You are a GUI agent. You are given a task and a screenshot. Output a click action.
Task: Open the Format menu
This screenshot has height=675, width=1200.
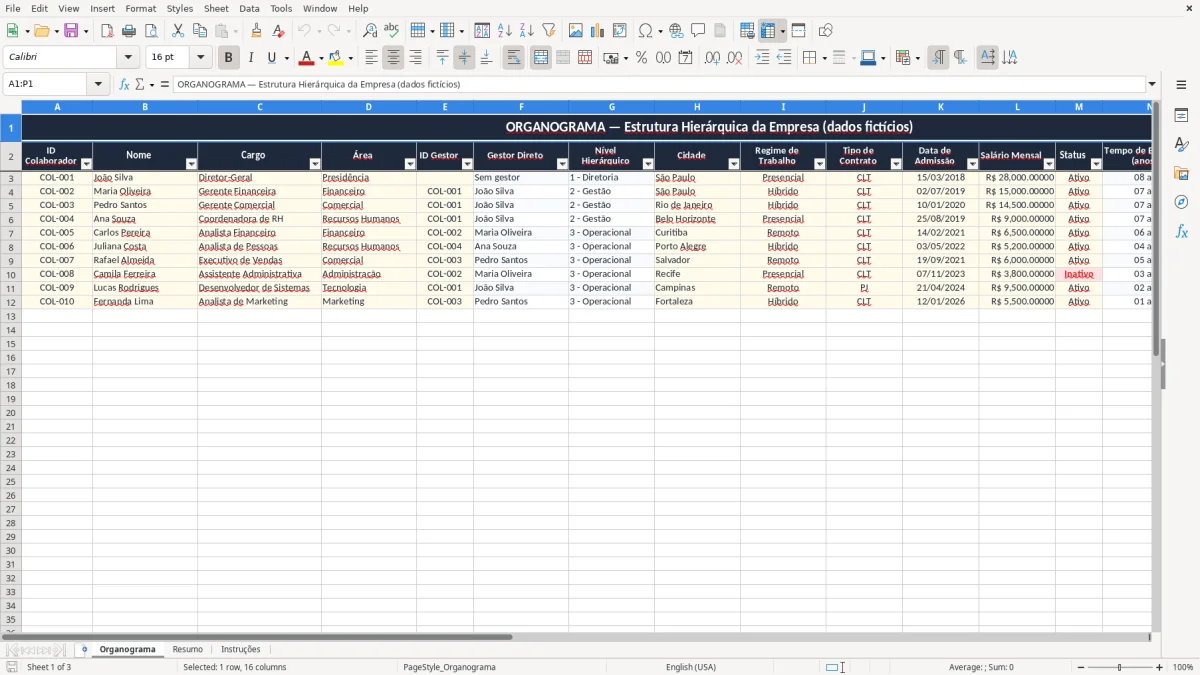[141, 8]
